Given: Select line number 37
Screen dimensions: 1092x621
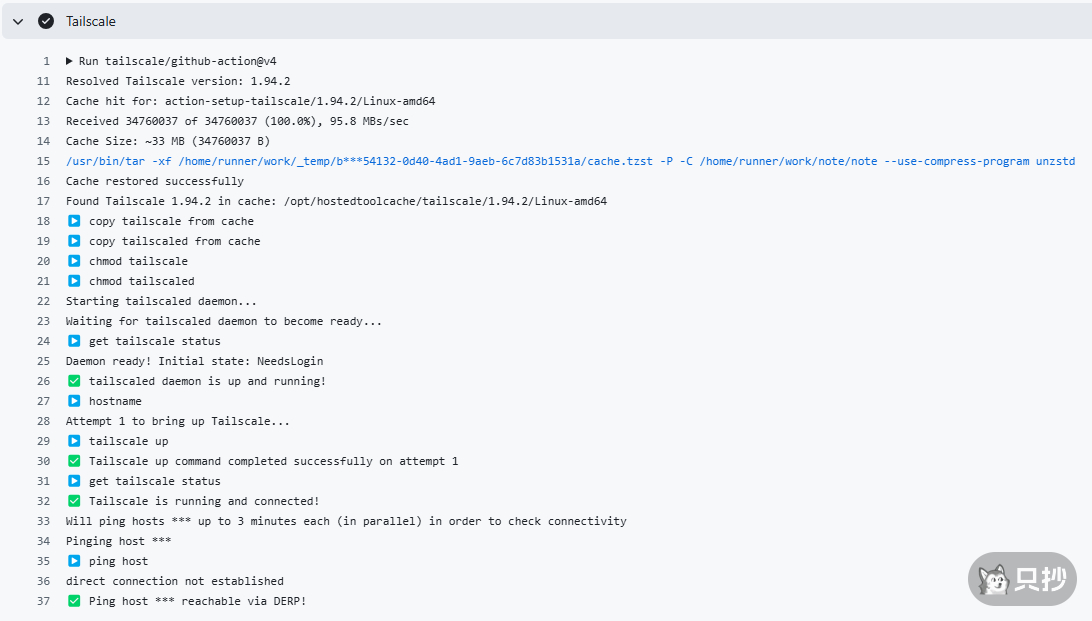Looking at the screenshot, I should [x=43, y=602].
